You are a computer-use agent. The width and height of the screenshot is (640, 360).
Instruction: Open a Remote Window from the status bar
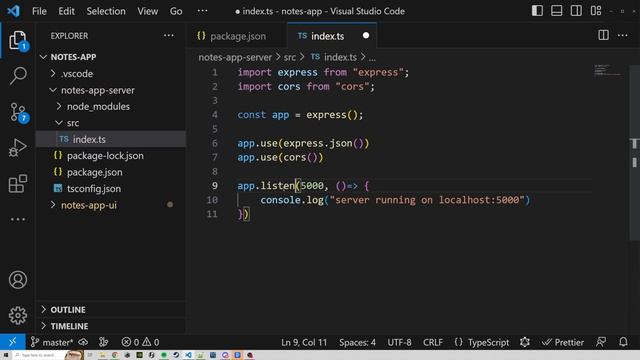tap(13, 342)
